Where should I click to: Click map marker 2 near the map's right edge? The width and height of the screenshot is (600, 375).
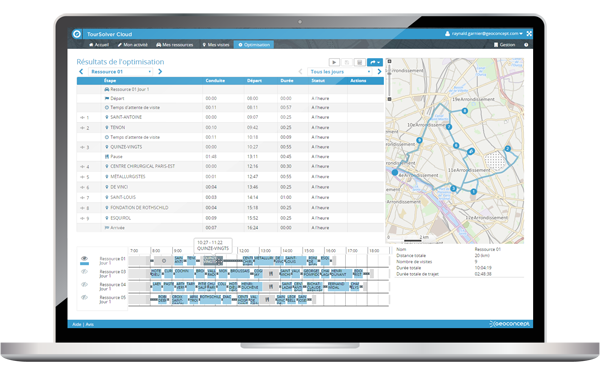pos(508,148)
